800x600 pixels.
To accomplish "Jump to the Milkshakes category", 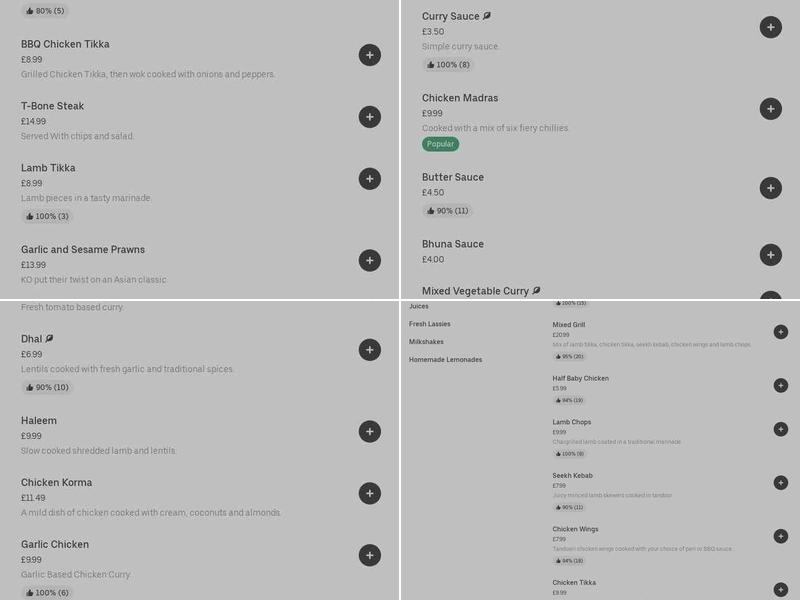I will pyautogui.click(x=426, y=342).
